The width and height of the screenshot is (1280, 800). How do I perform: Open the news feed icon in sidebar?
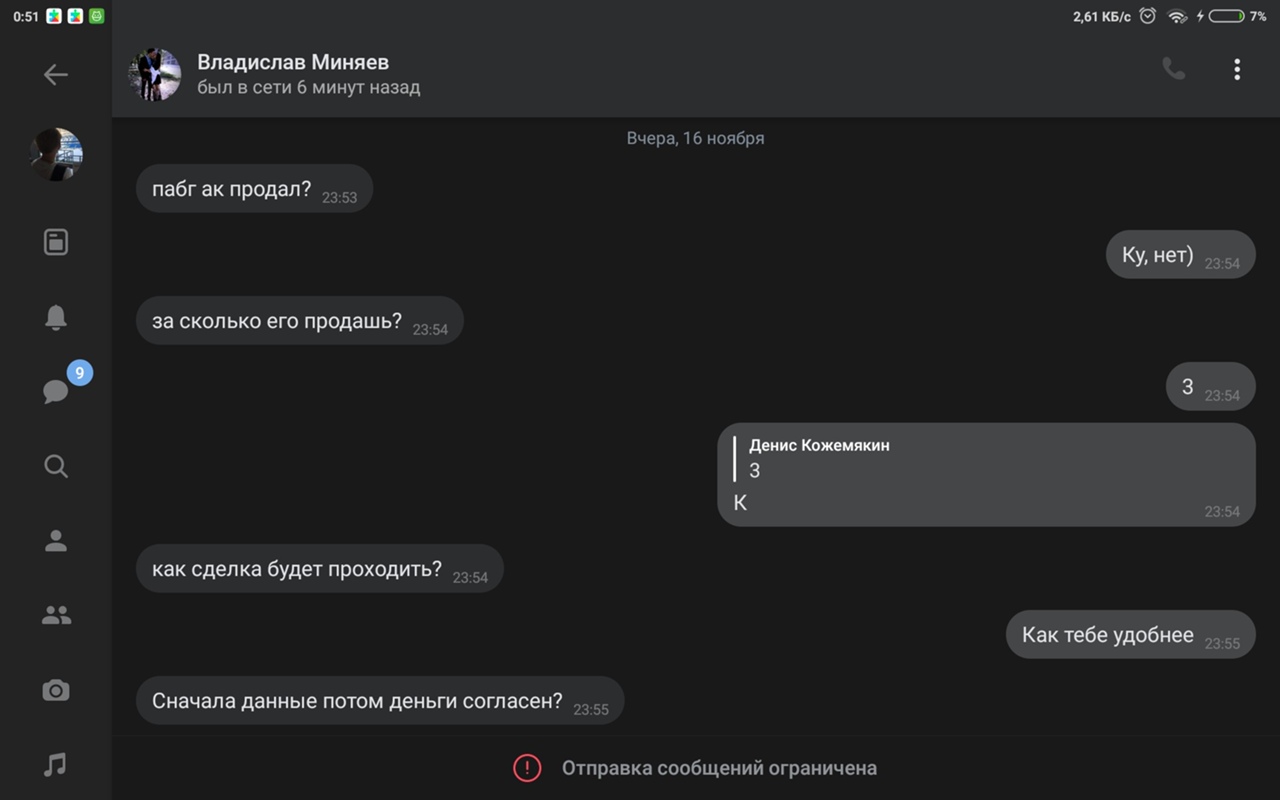(56, 242)
